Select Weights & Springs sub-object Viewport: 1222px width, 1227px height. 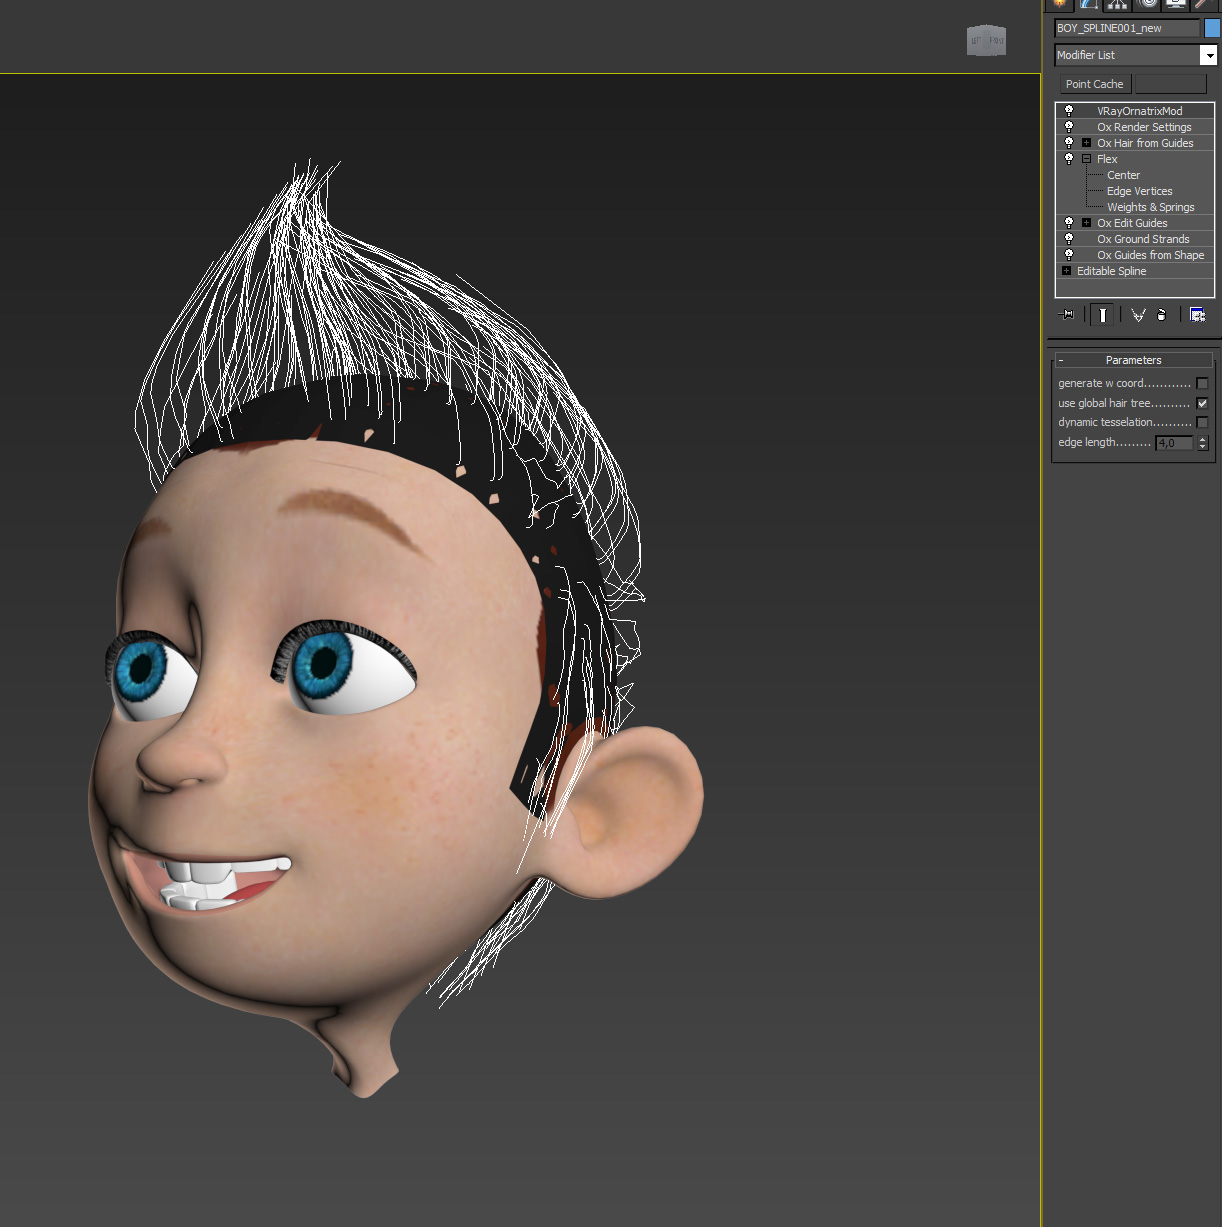tap(1150, 207)
